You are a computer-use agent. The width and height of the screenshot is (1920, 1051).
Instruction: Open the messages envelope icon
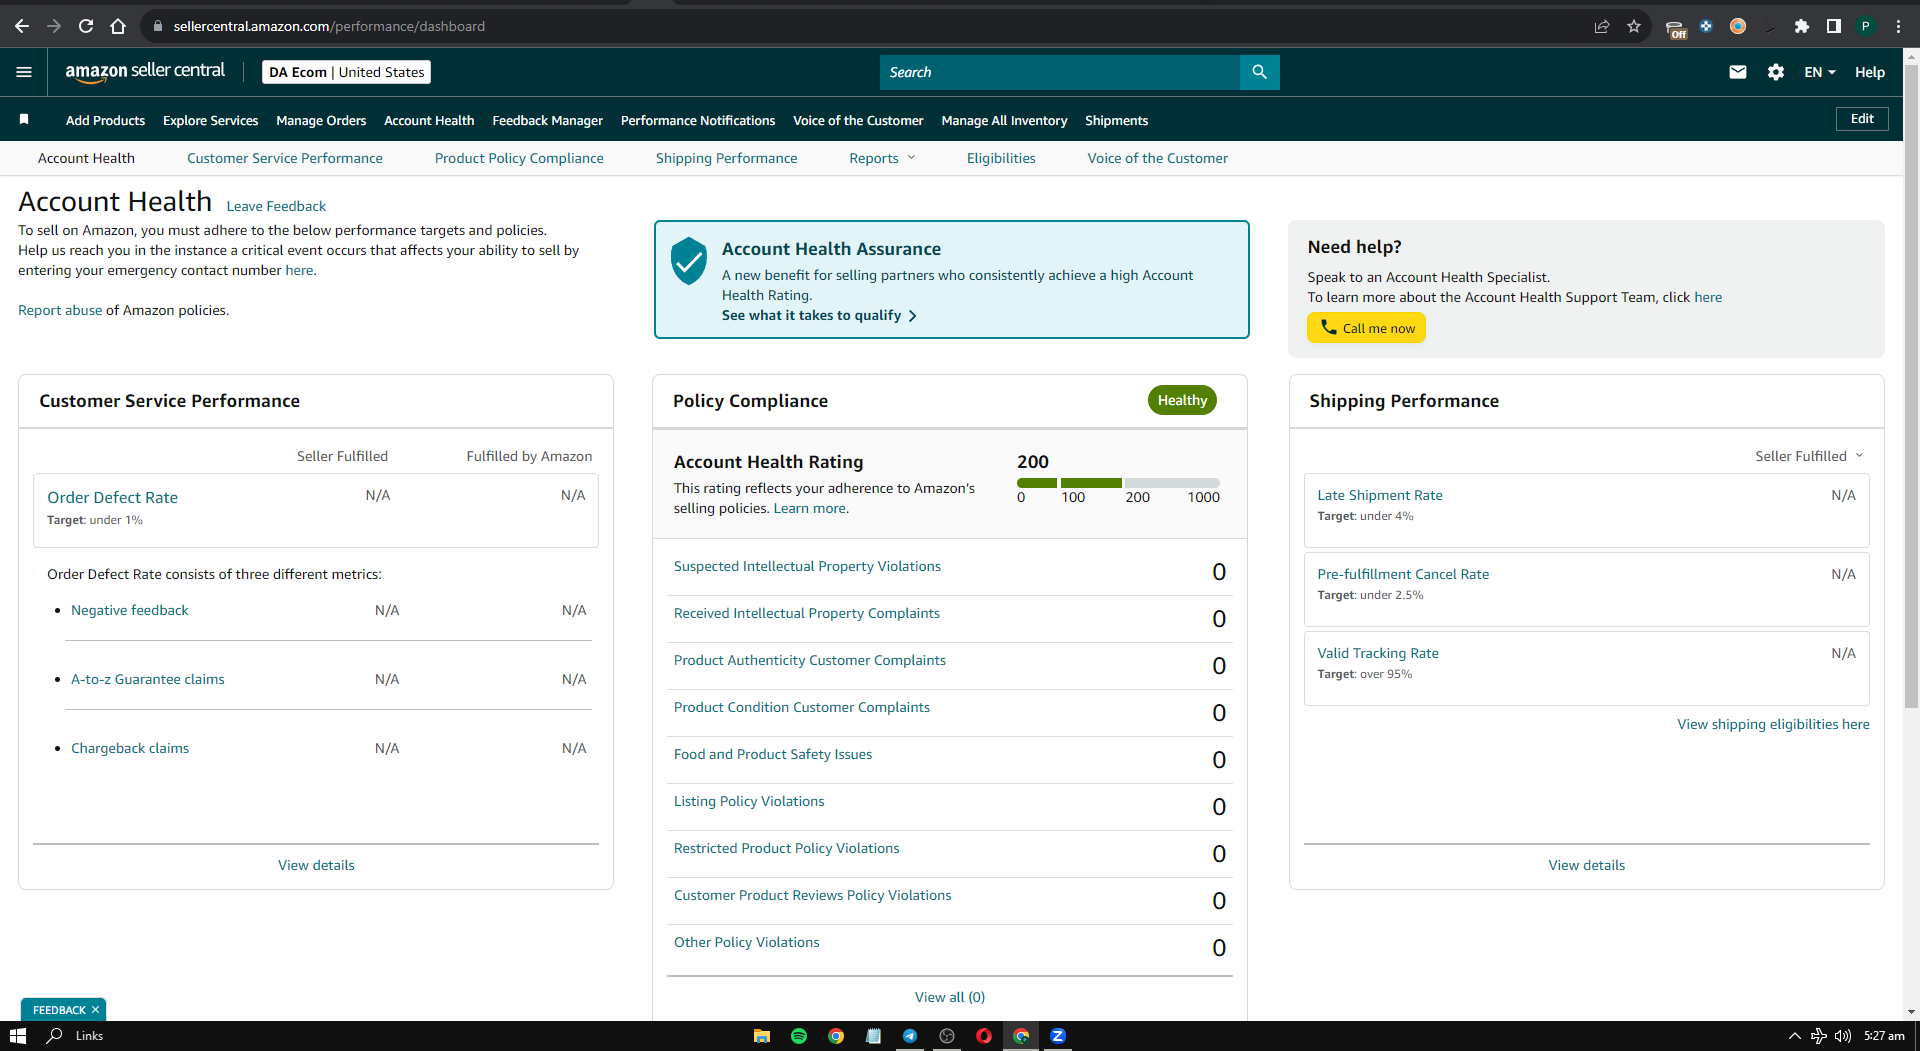pos(1738,72)
